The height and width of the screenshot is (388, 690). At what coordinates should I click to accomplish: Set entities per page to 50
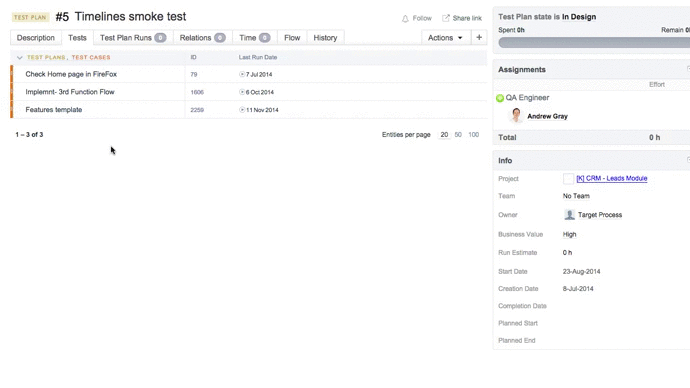click(458, 135)
